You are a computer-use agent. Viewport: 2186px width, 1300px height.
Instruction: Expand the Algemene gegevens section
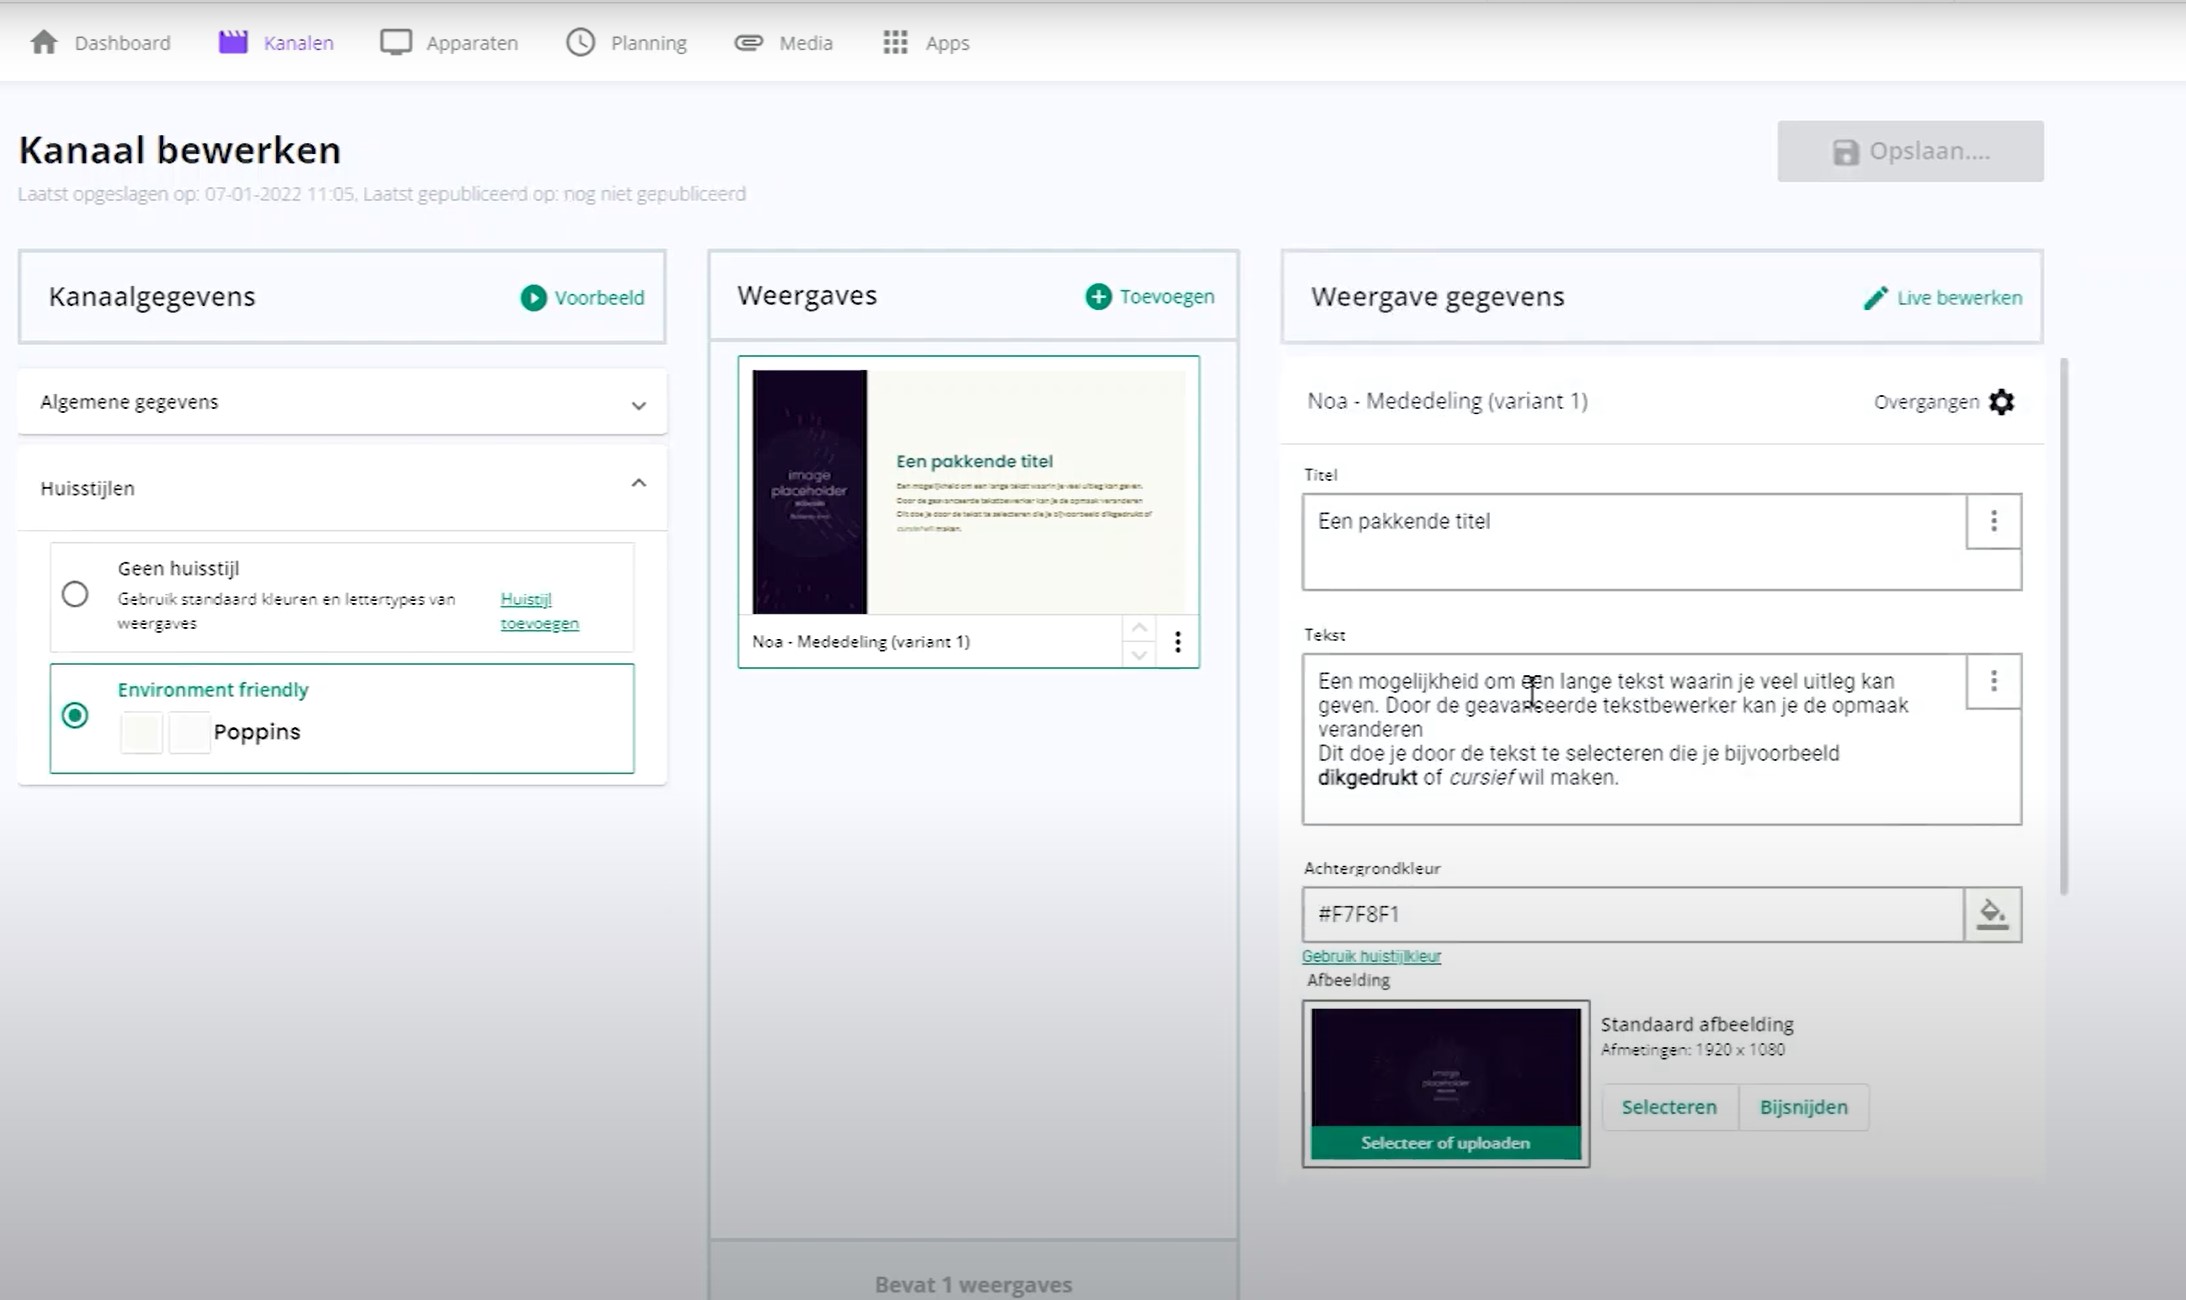pos(638,405)
